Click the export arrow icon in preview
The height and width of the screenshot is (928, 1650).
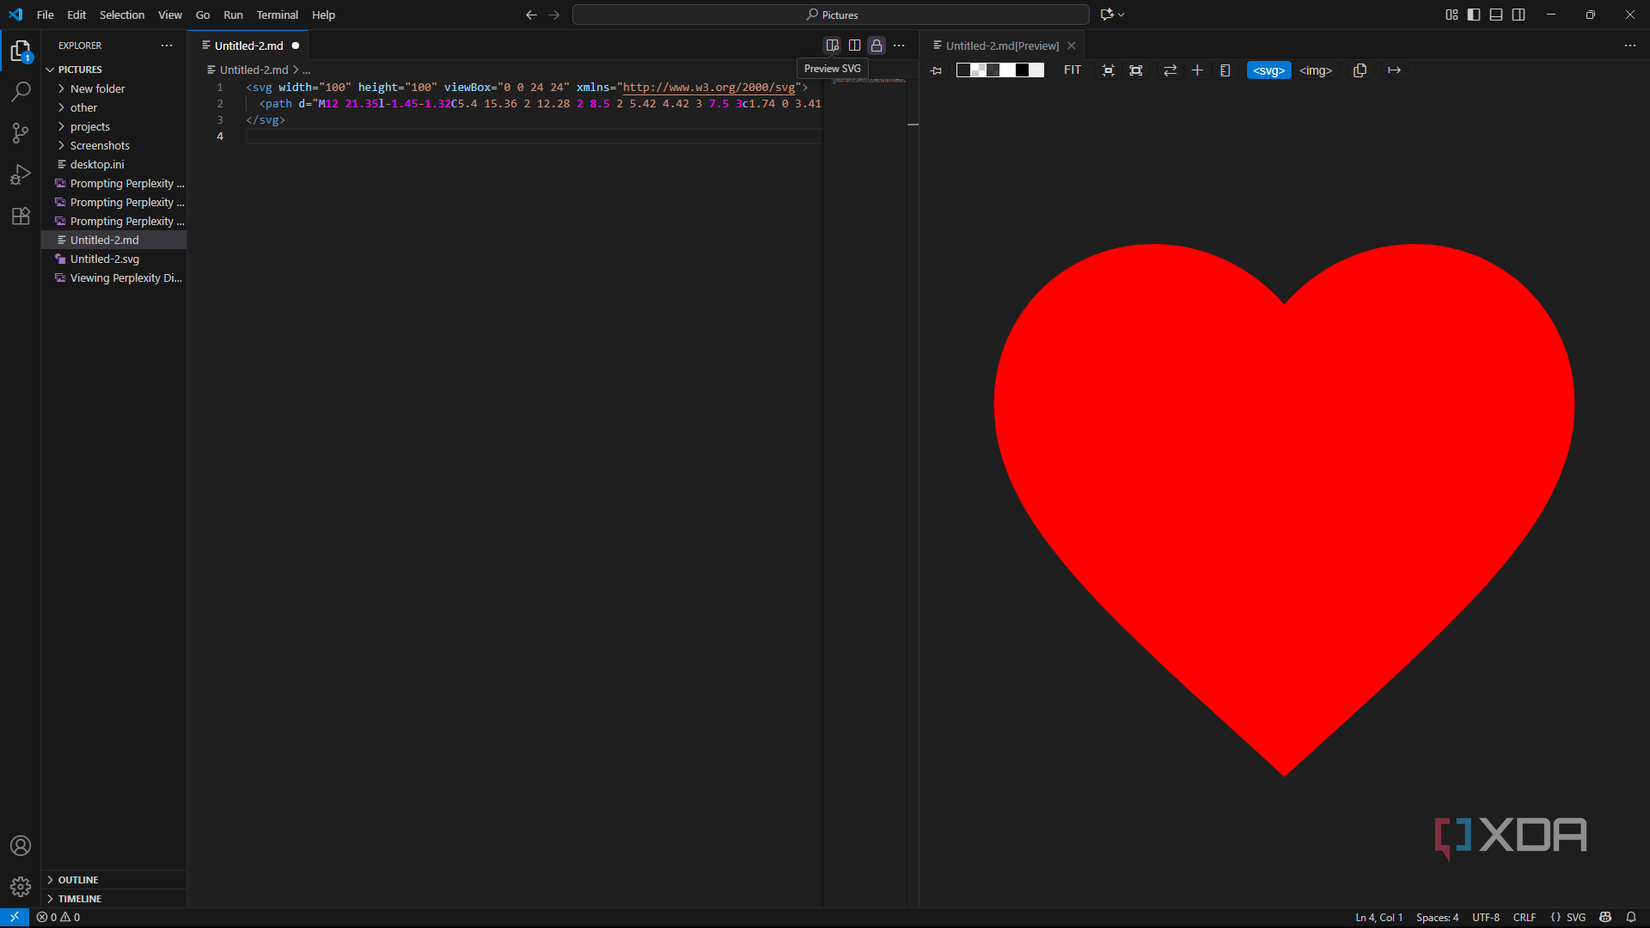pyautogui.click(x=1394, y=70)
